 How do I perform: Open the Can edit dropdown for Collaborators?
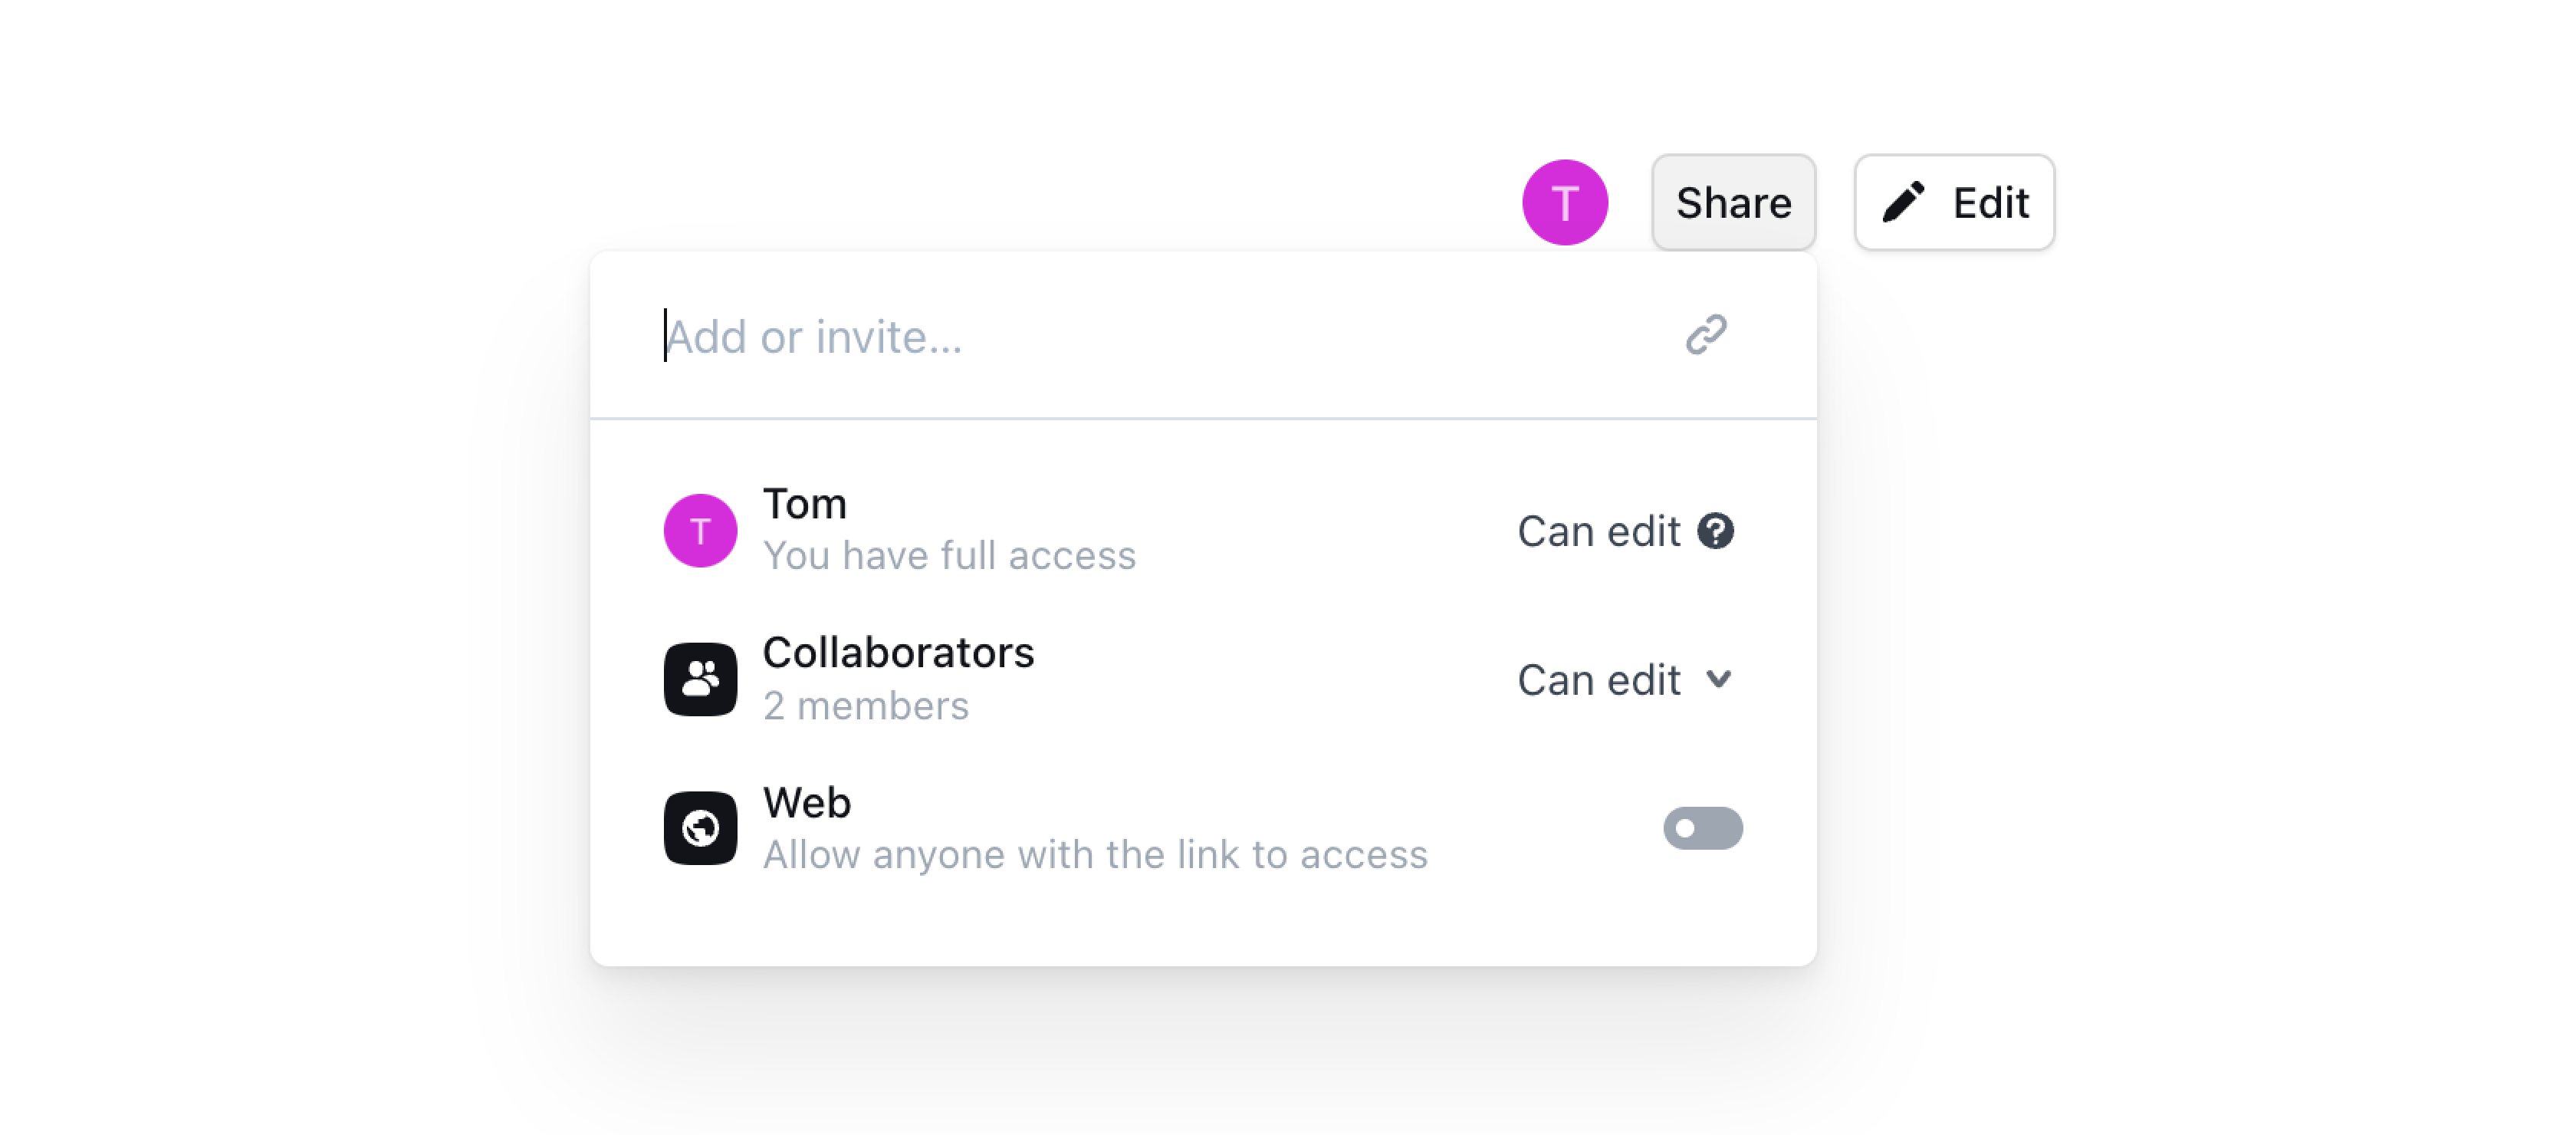[x=1625, y=679]
